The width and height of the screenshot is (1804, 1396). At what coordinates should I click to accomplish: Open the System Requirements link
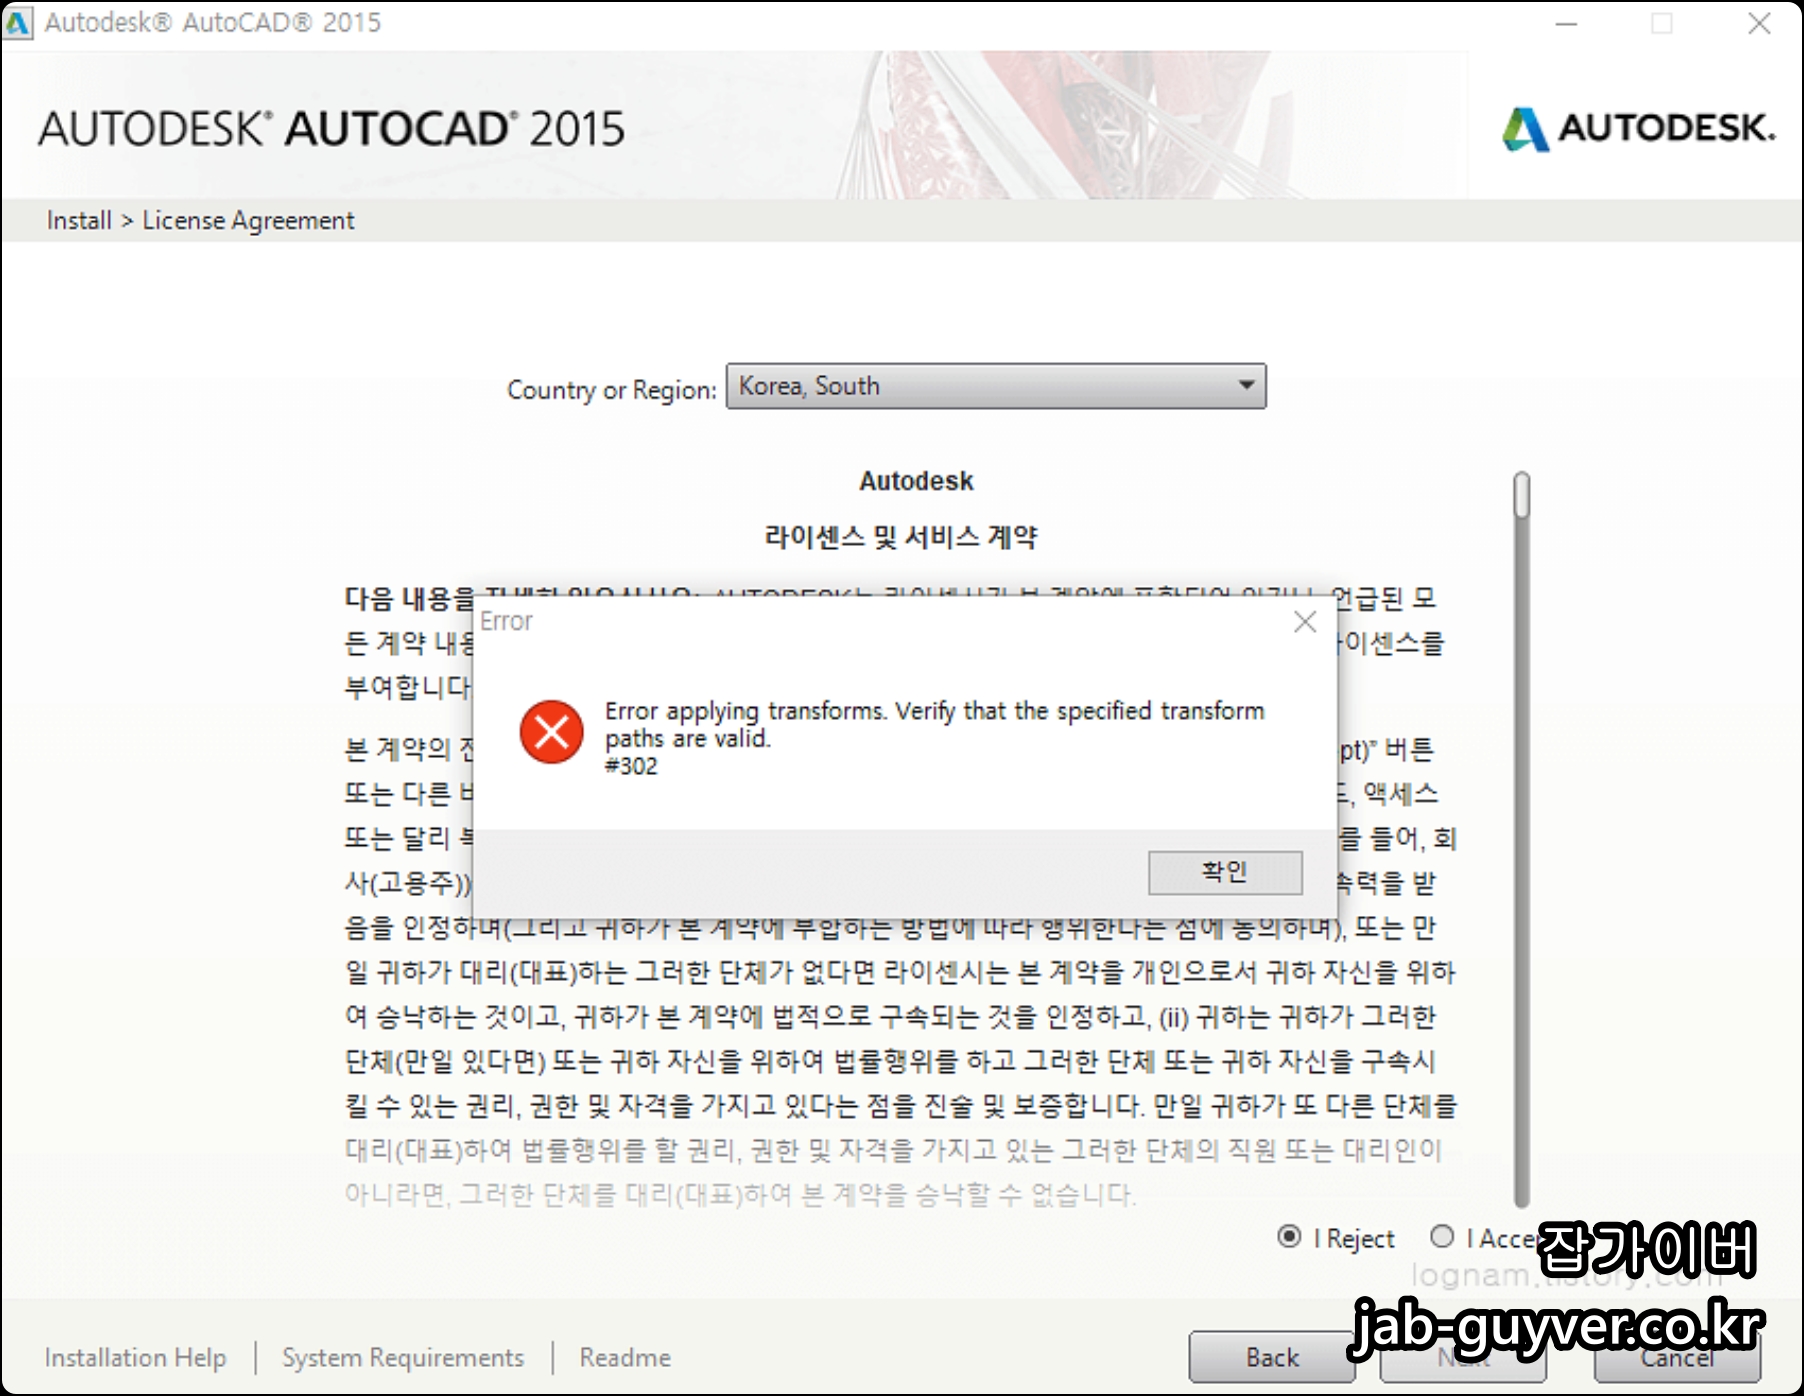point(403,1357)
